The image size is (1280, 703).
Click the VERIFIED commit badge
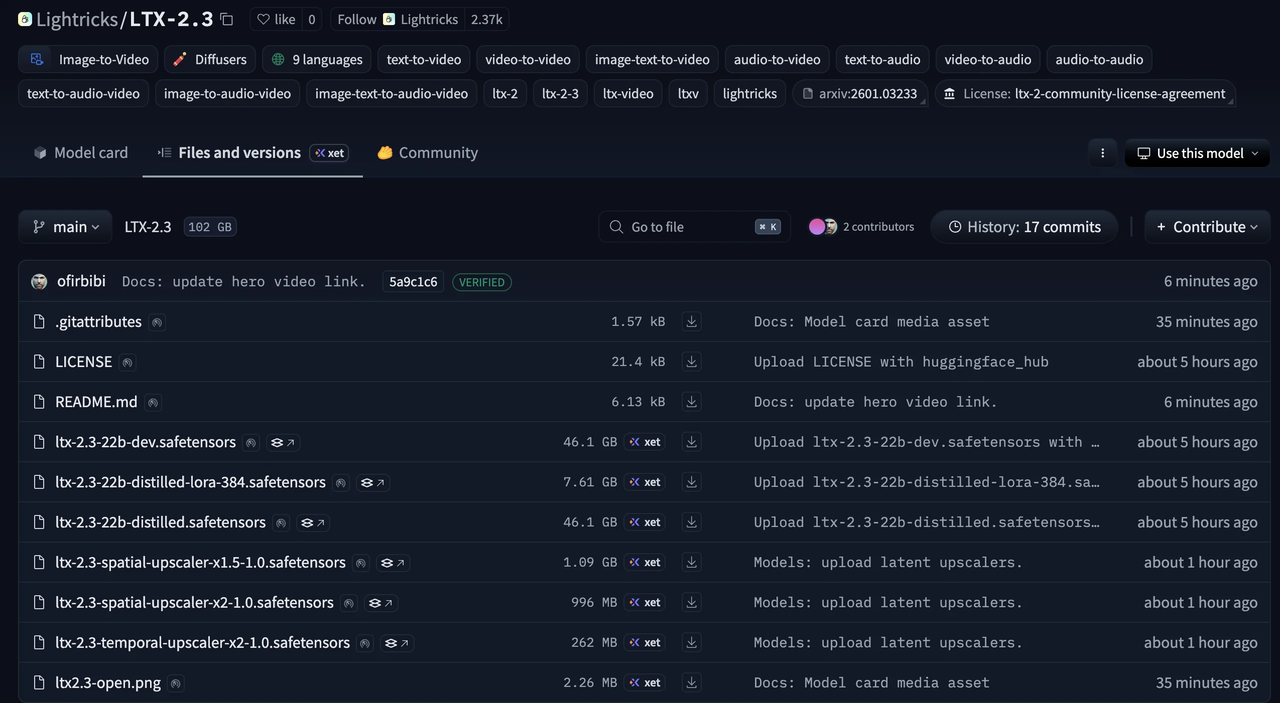(482, 282)
